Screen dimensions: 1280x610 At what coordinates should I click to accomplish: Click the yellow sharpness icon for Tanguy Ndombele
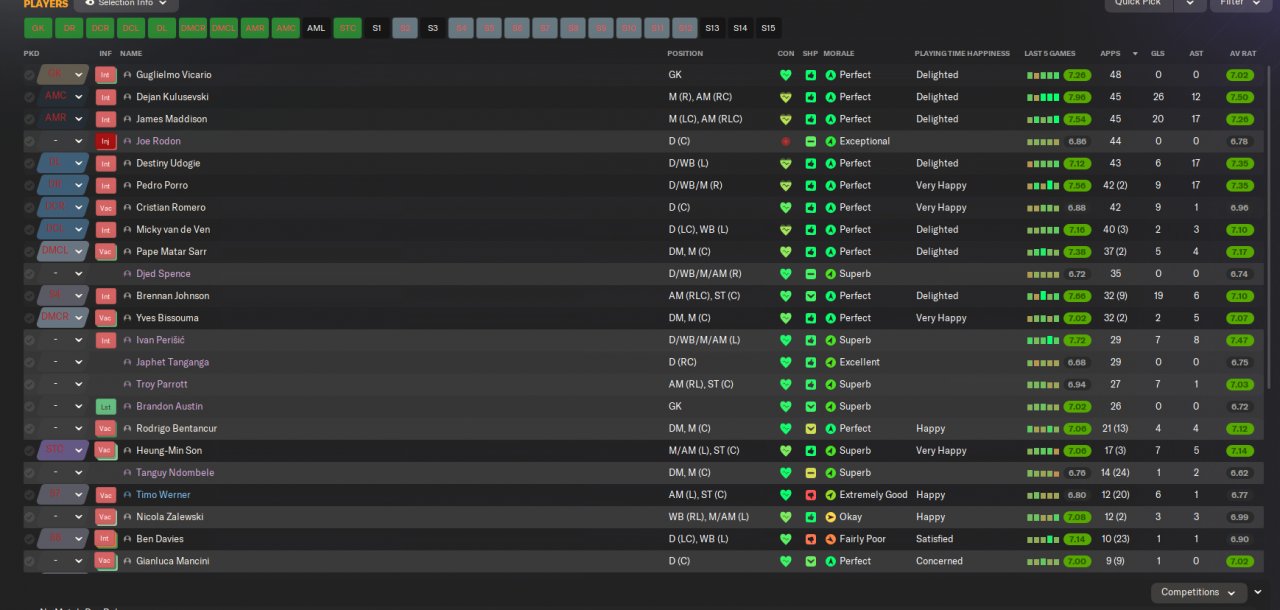[x=811, y=472]
